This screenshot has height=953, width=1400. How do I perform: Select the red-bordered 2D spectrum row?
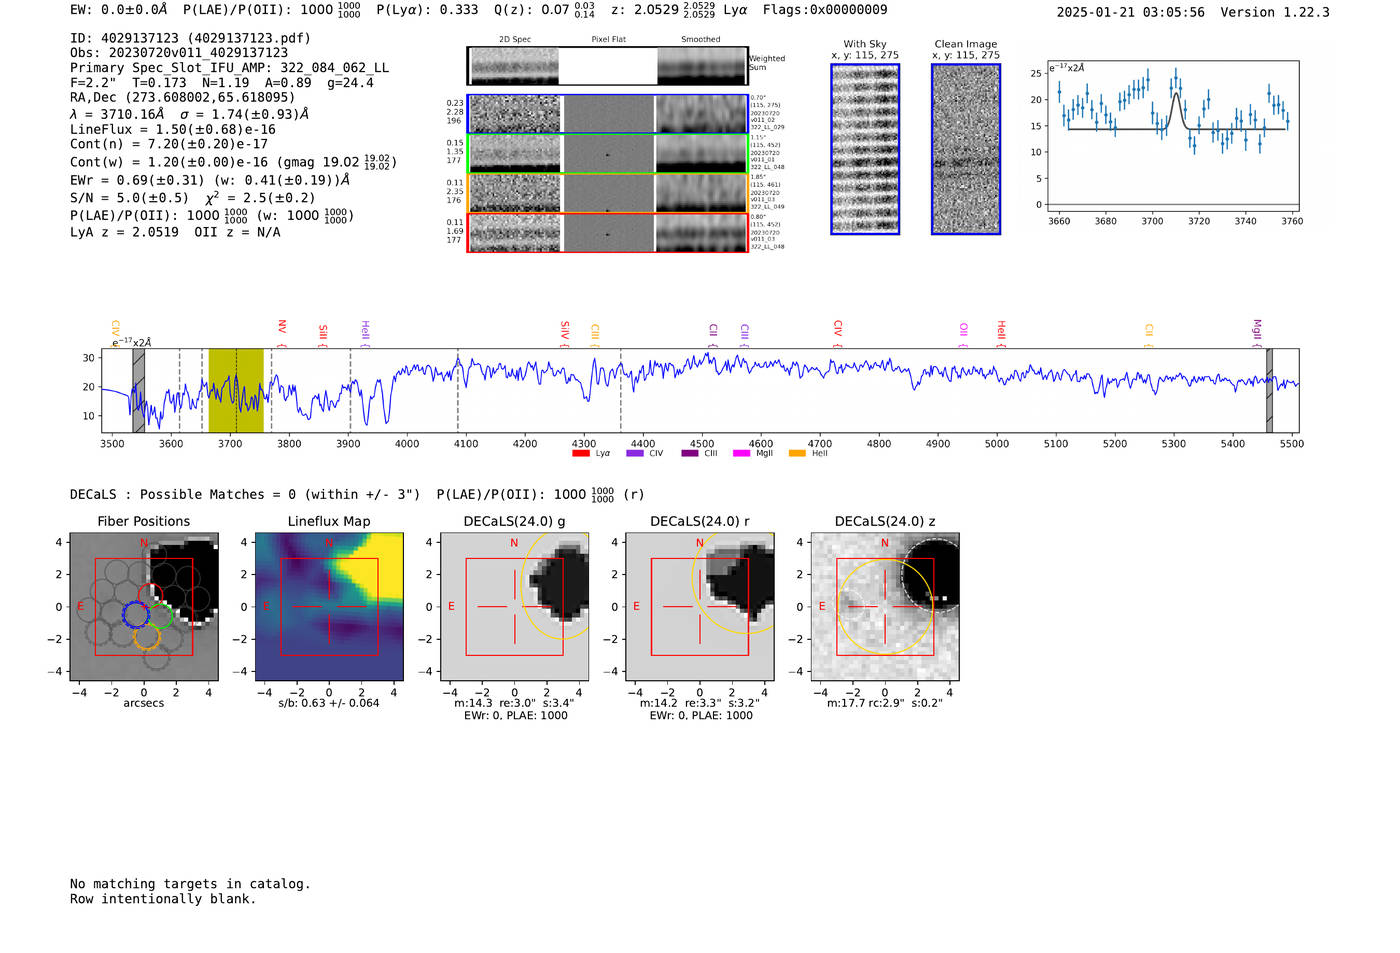(x=608, y=233)
